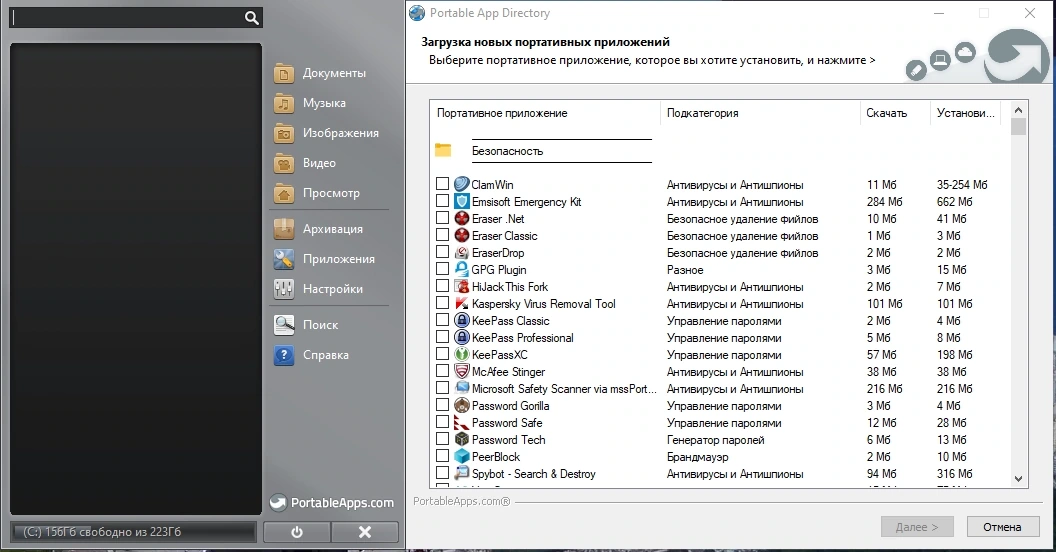Select the Password Safe app name
Screen dimensions: 1056x552
coord(507,423)
